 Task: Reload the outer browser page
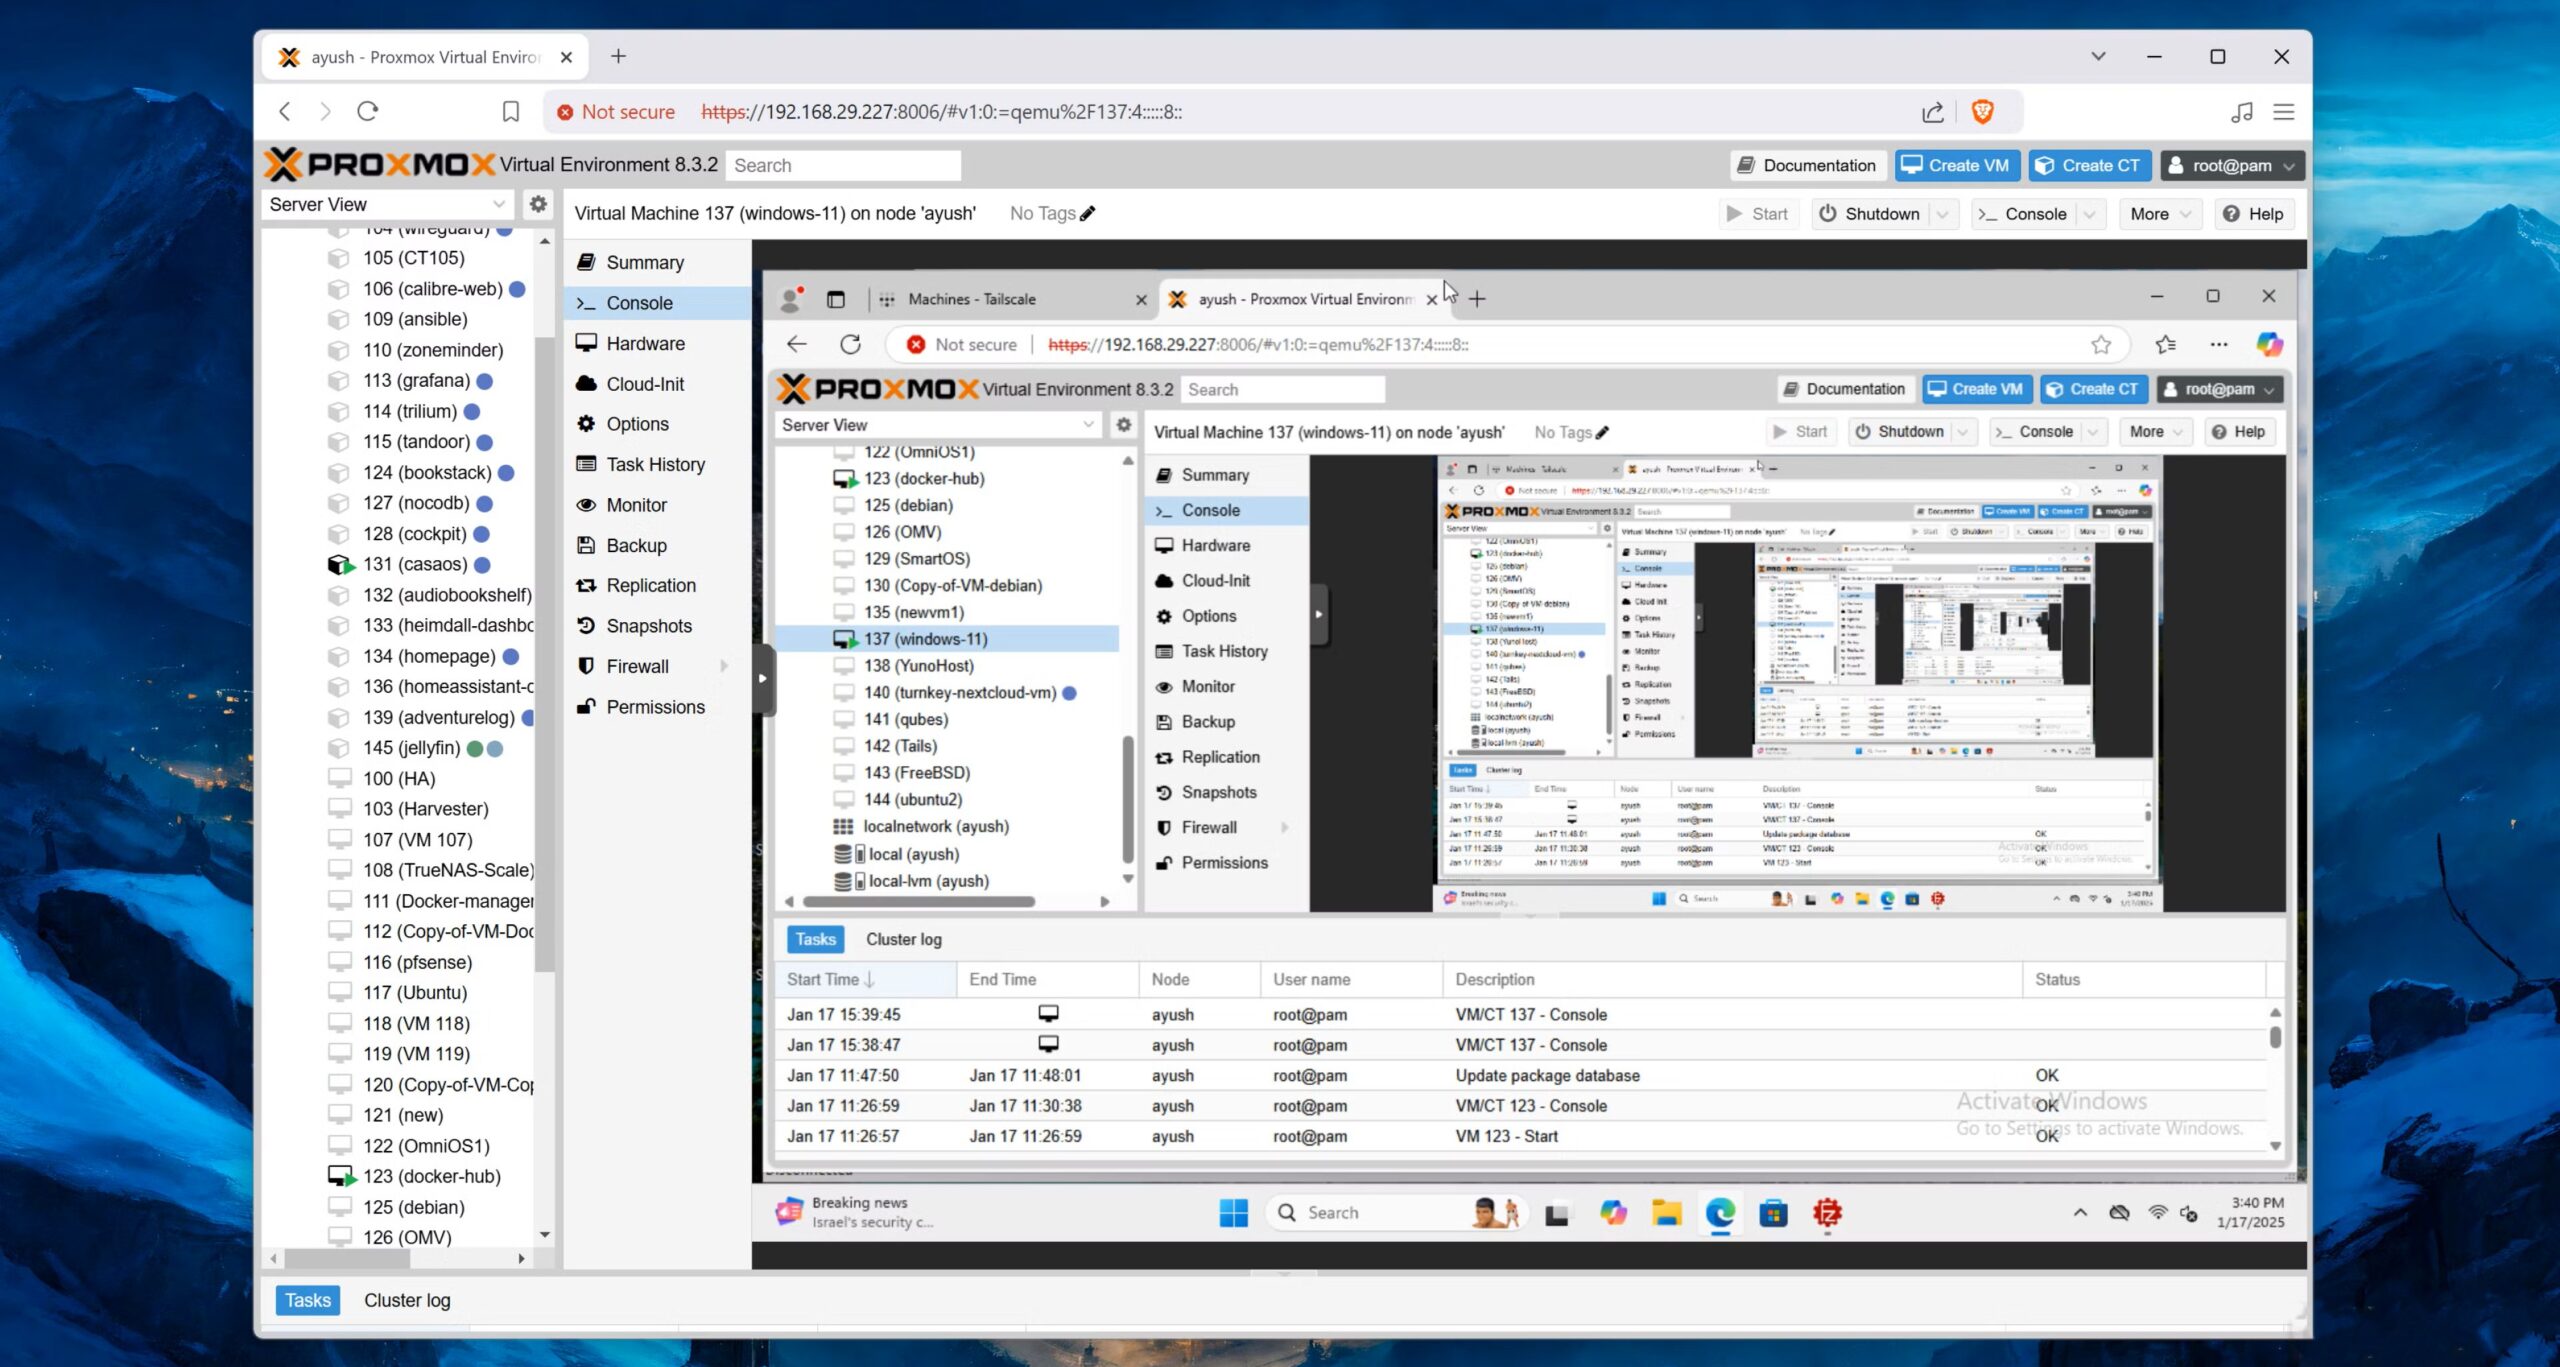[368, 112]
